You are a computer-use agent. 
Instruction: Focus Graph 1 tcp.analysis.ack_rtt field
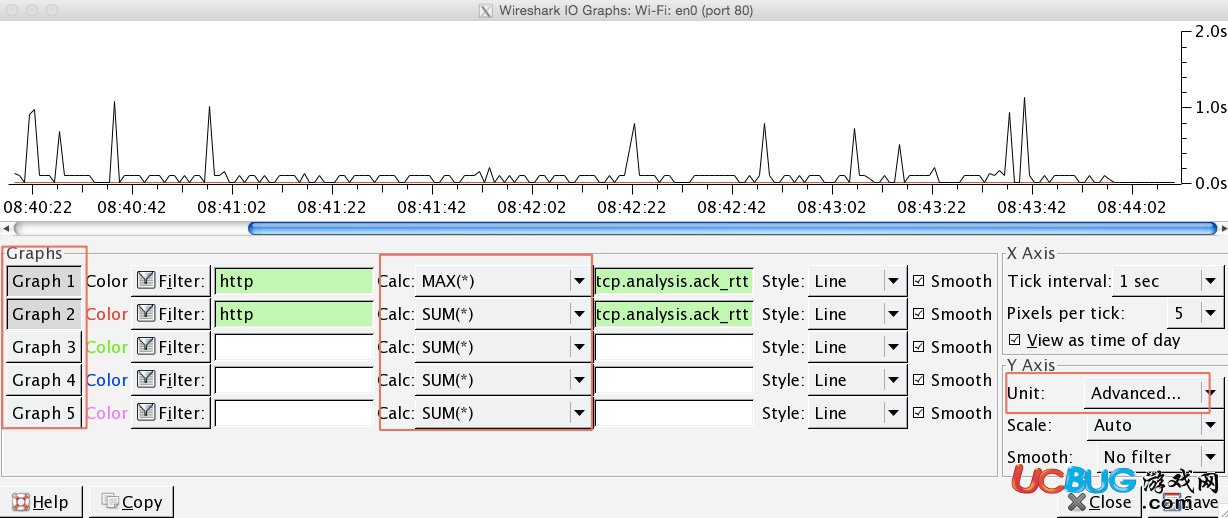coord(674,281)
